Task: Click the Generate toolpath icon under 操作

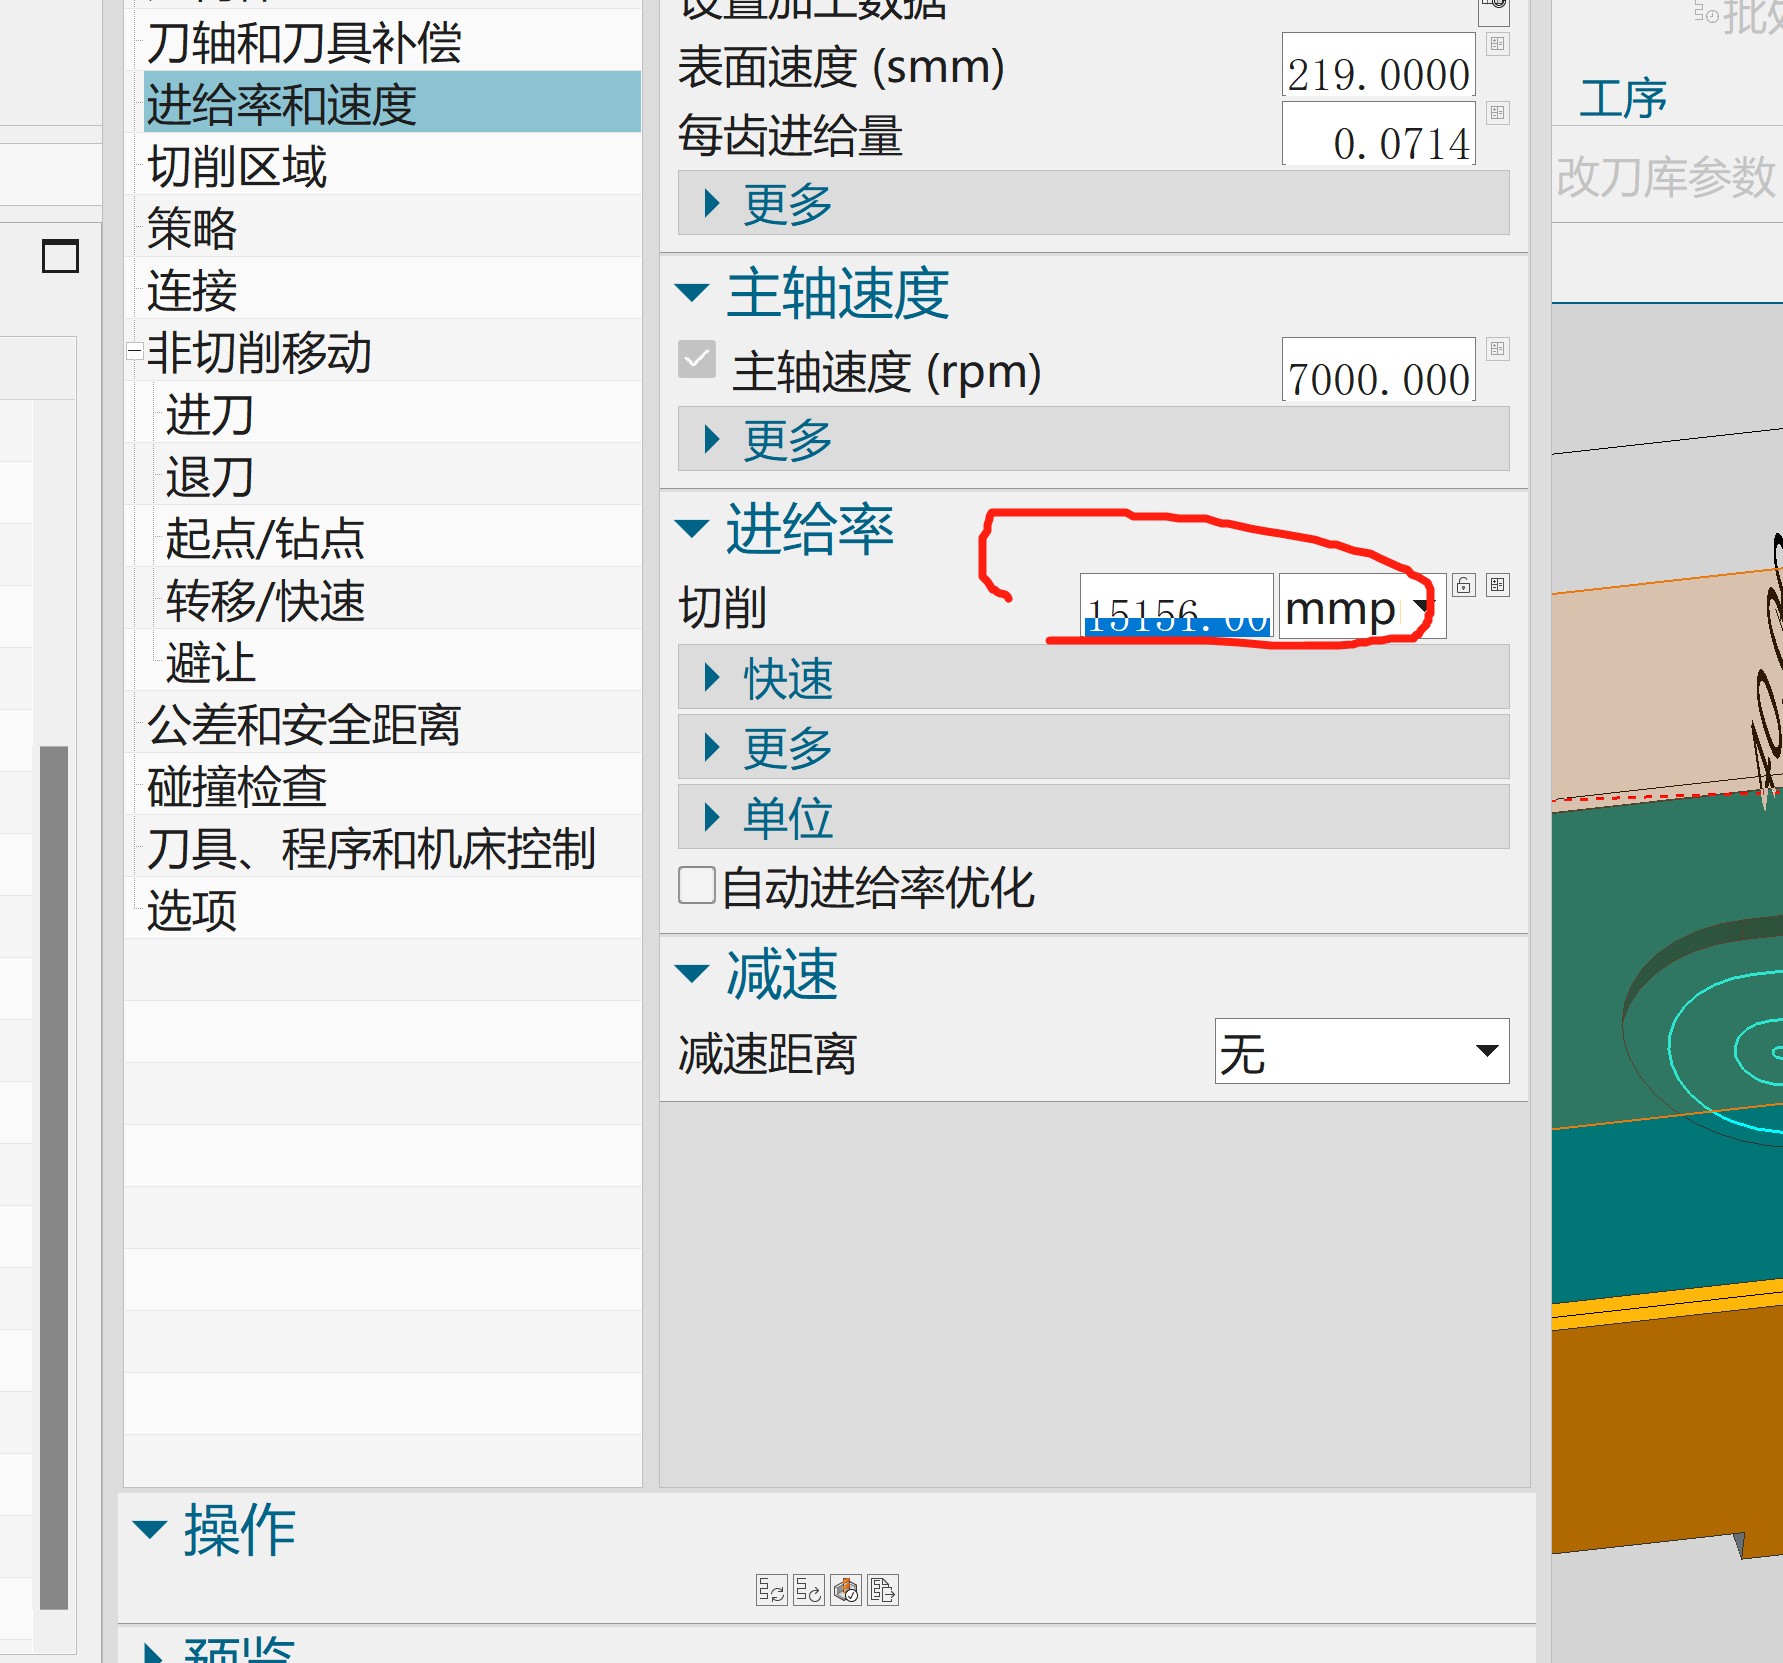Action: pos(772,1589)
